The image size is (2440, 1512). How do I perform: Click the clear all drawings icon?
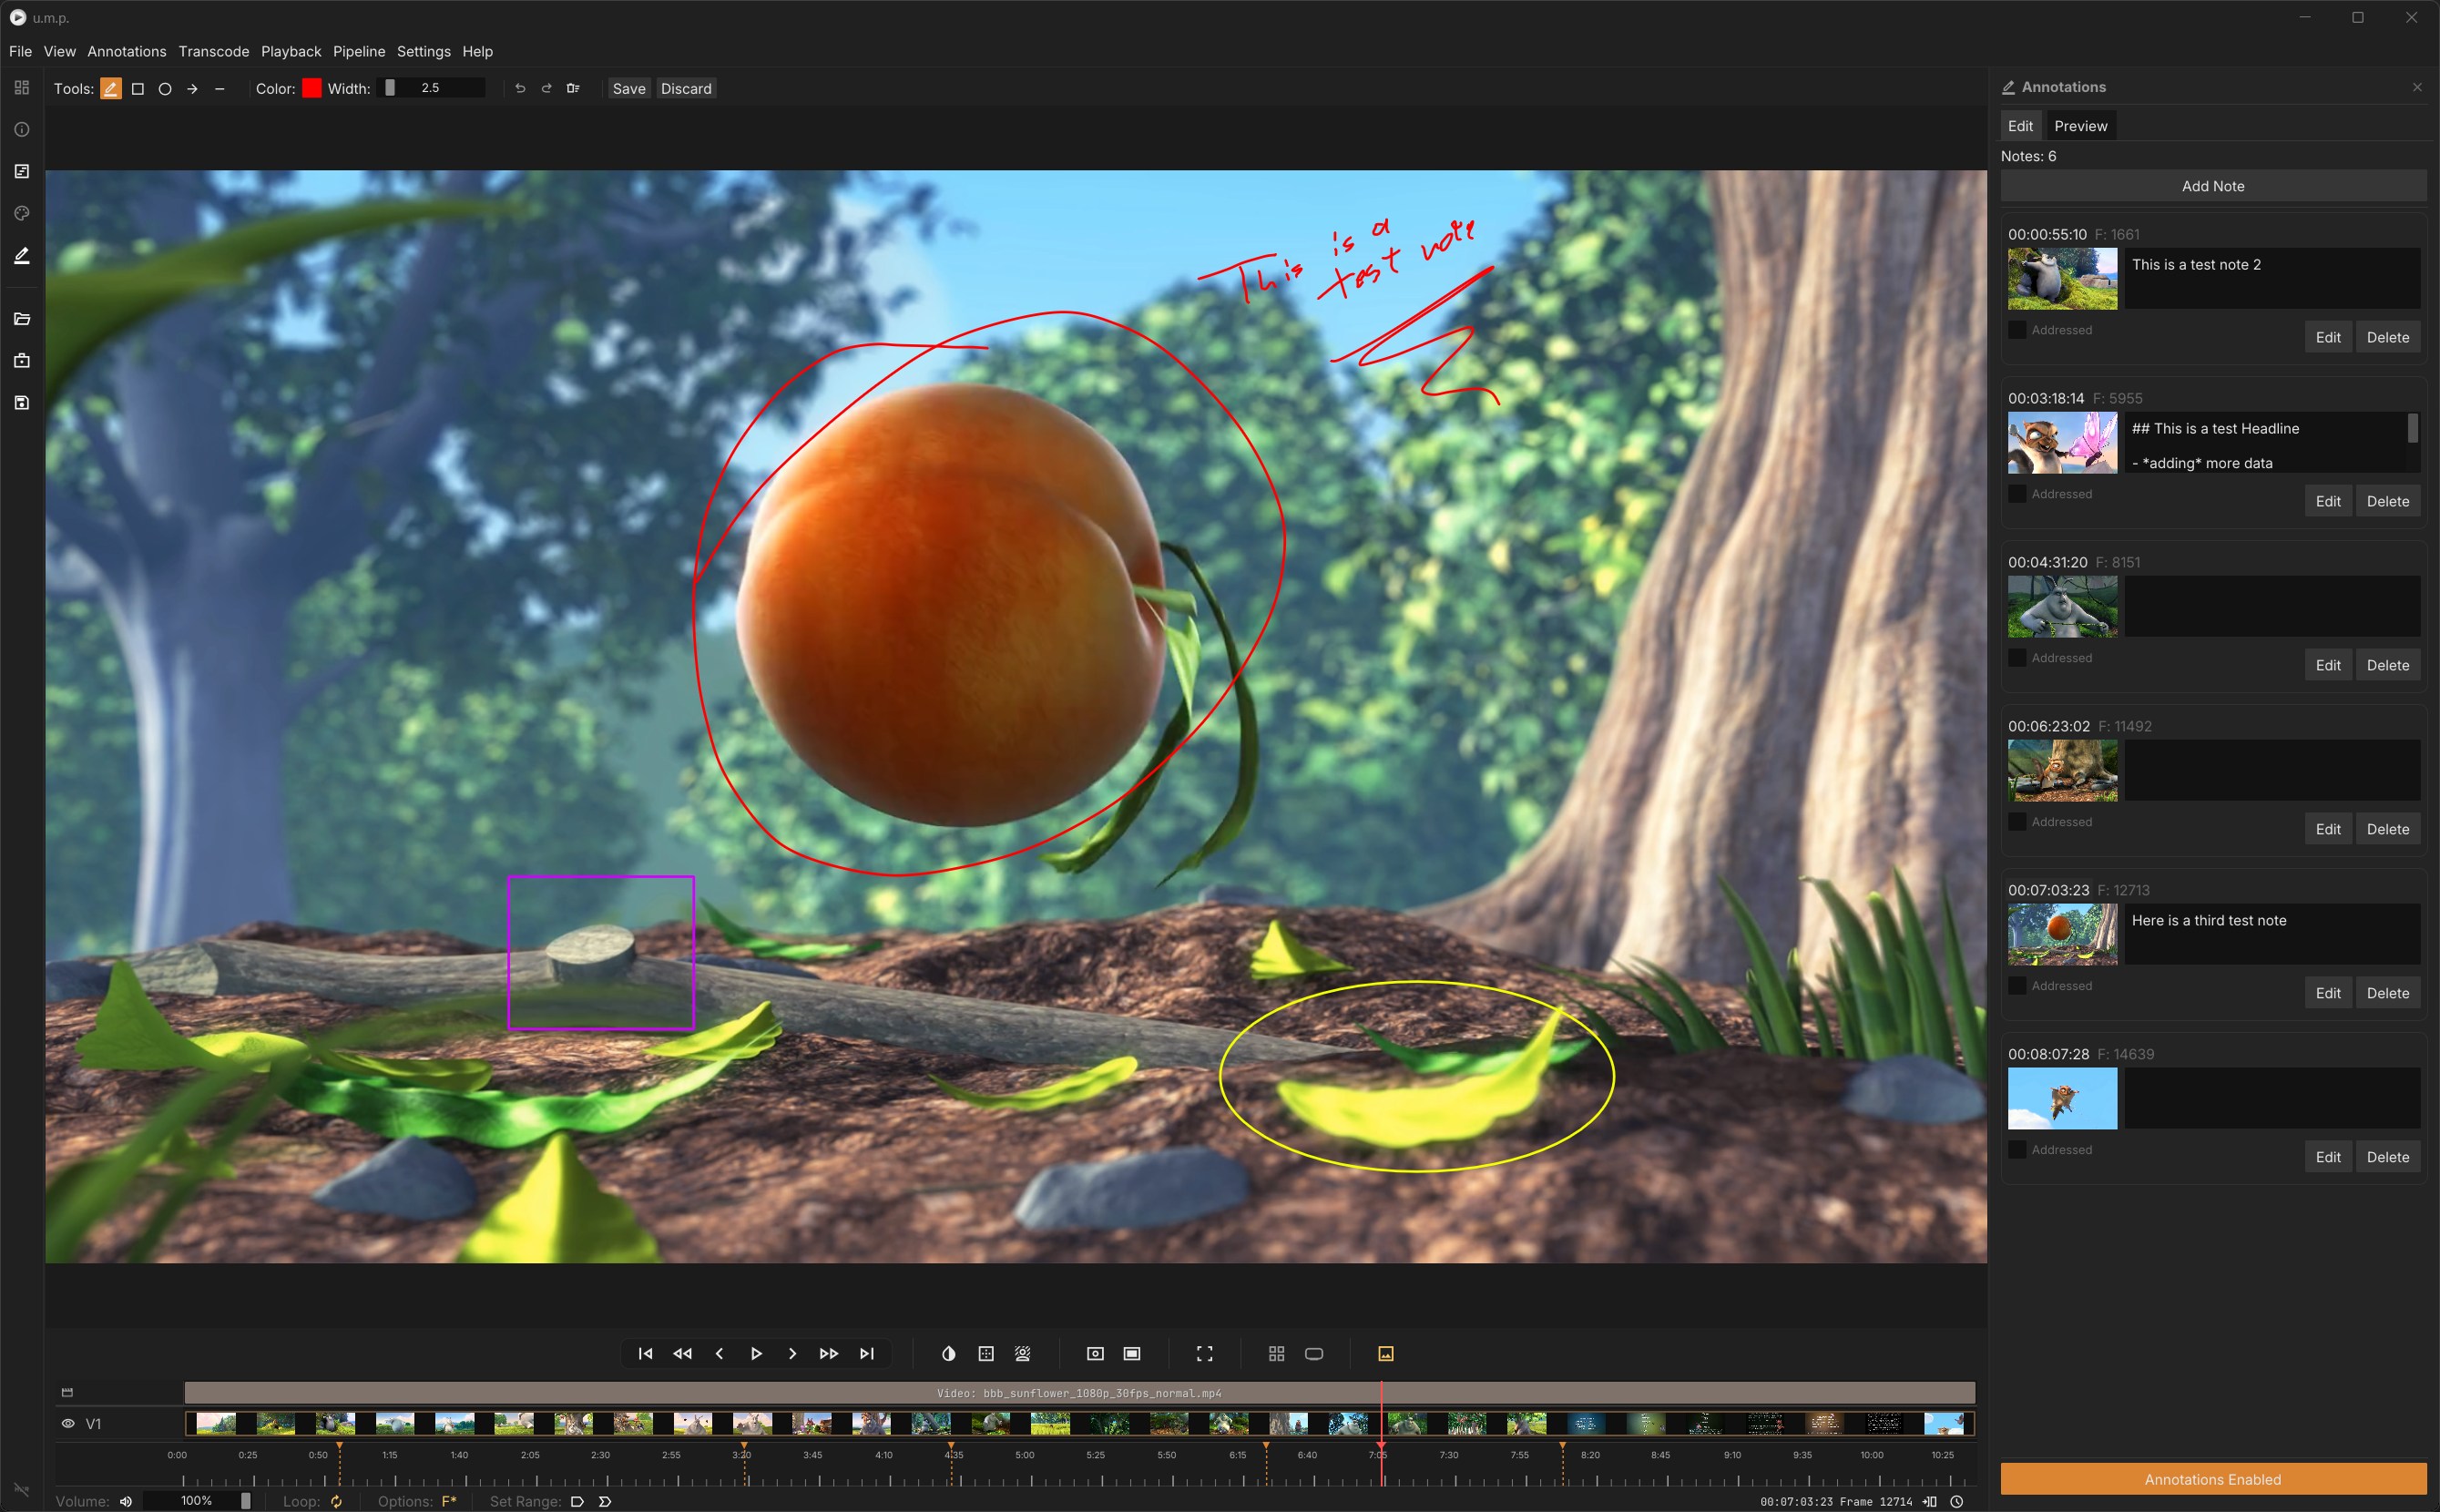pos(573,89)
